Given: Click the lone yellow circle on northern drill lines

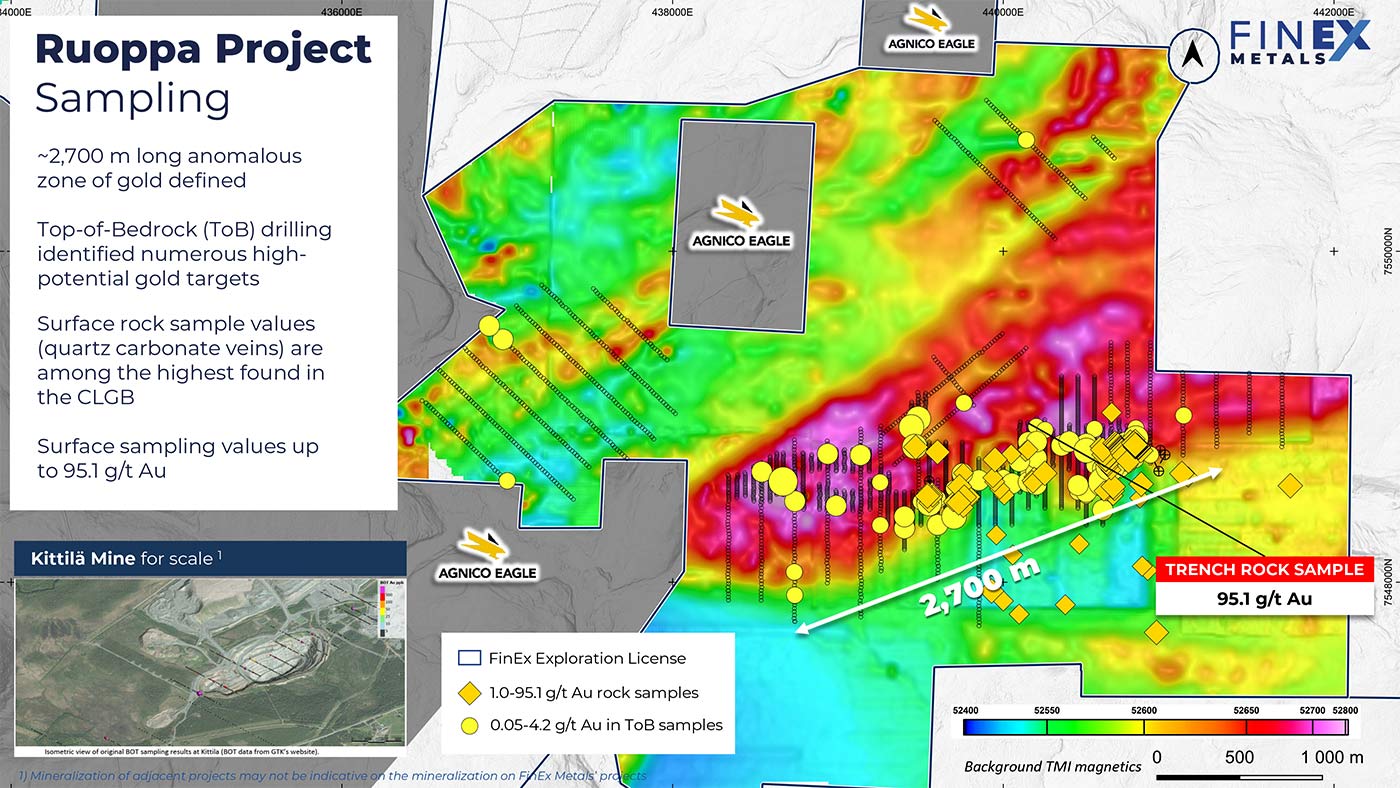Looking at the screenshot, I should 1025,140.
